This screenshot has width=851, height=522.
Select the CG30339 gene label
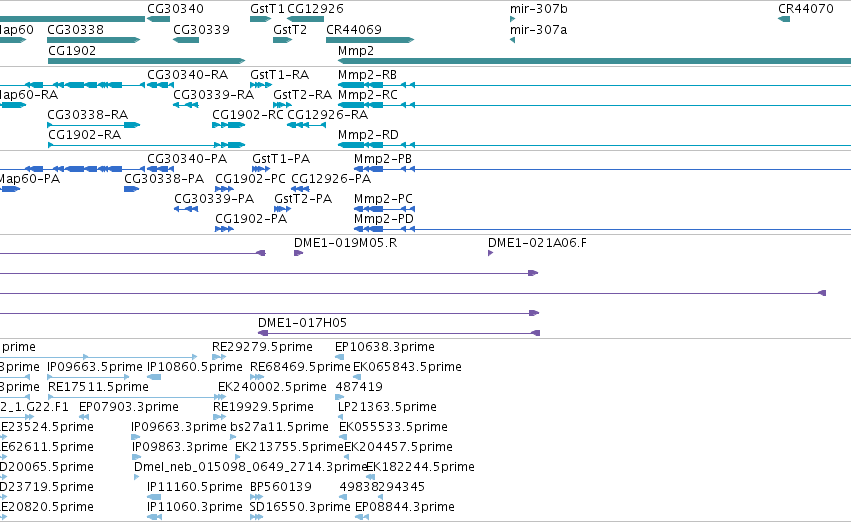tap(201, 29)
